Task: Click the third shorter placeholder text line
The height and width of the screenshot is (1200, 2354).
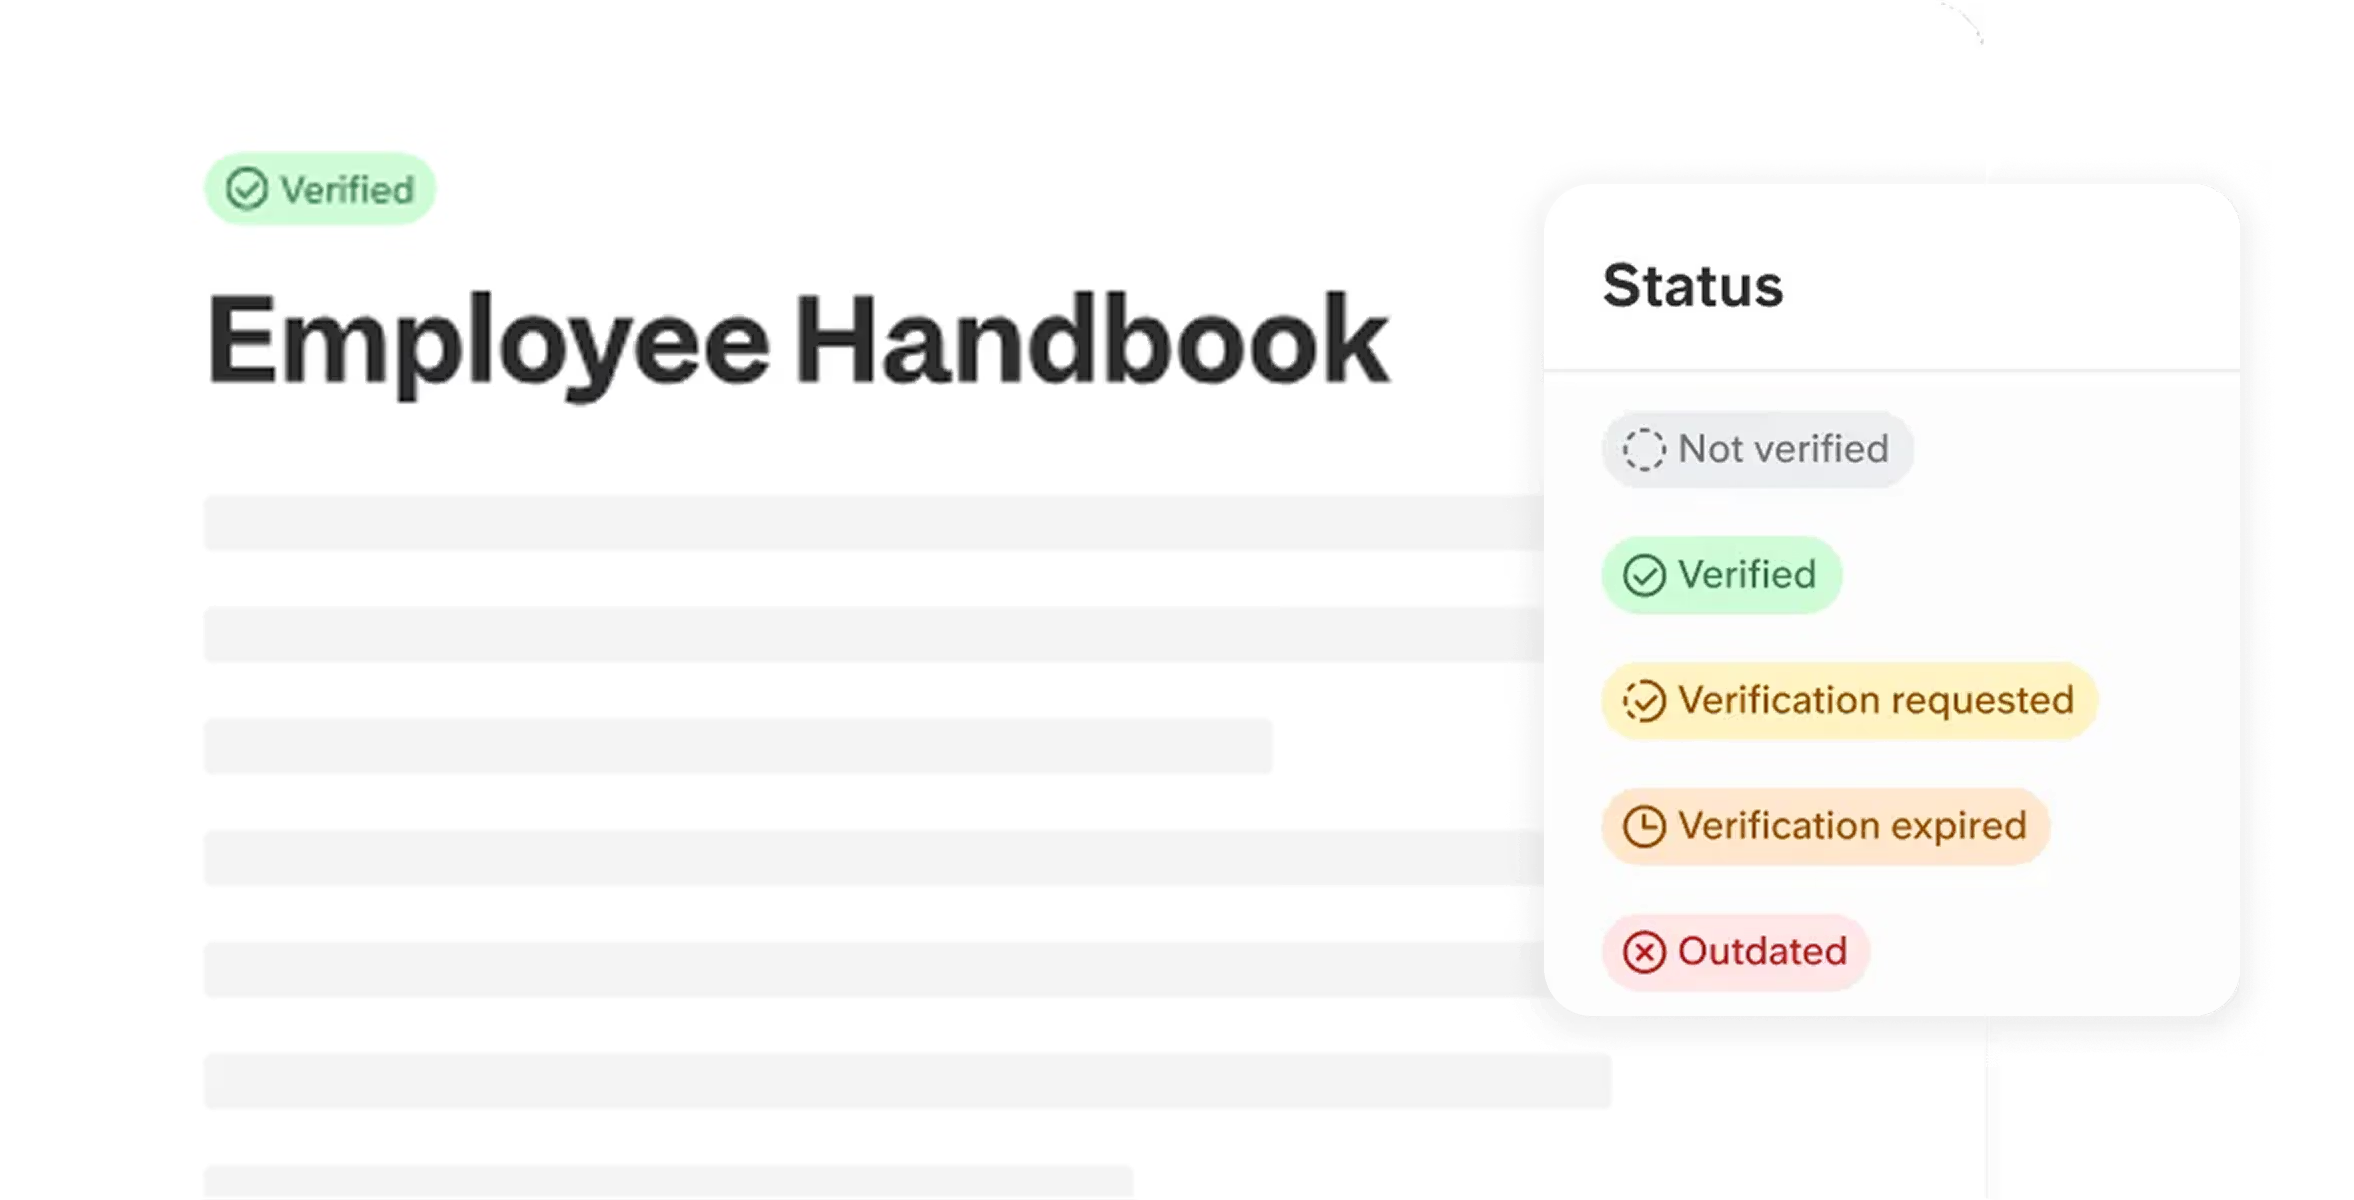Action: (738, 746)
